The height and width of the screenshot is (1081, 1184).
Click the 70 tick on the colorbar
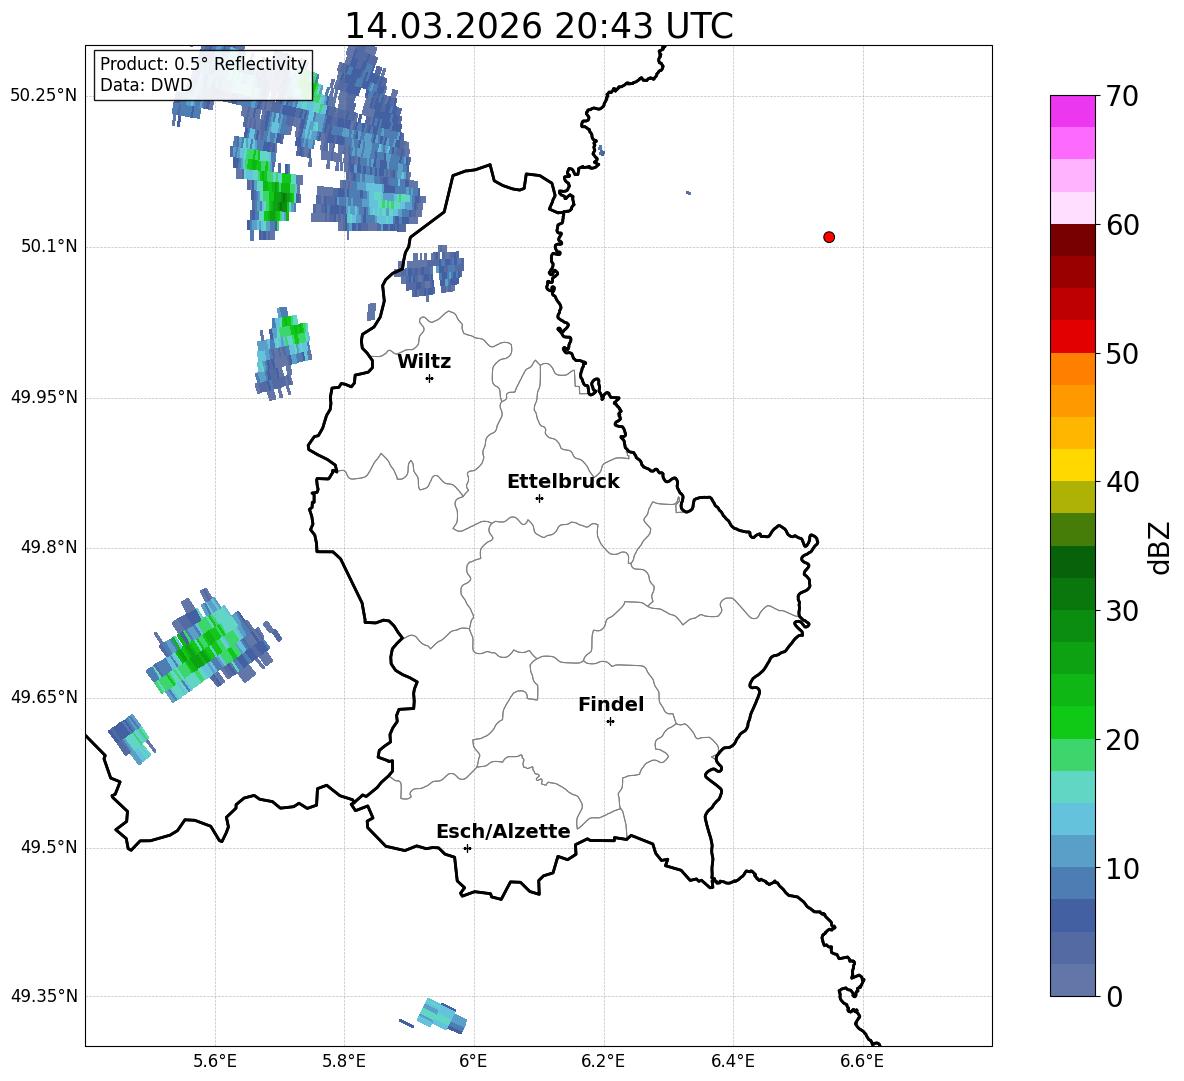pyautogui.click(x=1122, y=96)
